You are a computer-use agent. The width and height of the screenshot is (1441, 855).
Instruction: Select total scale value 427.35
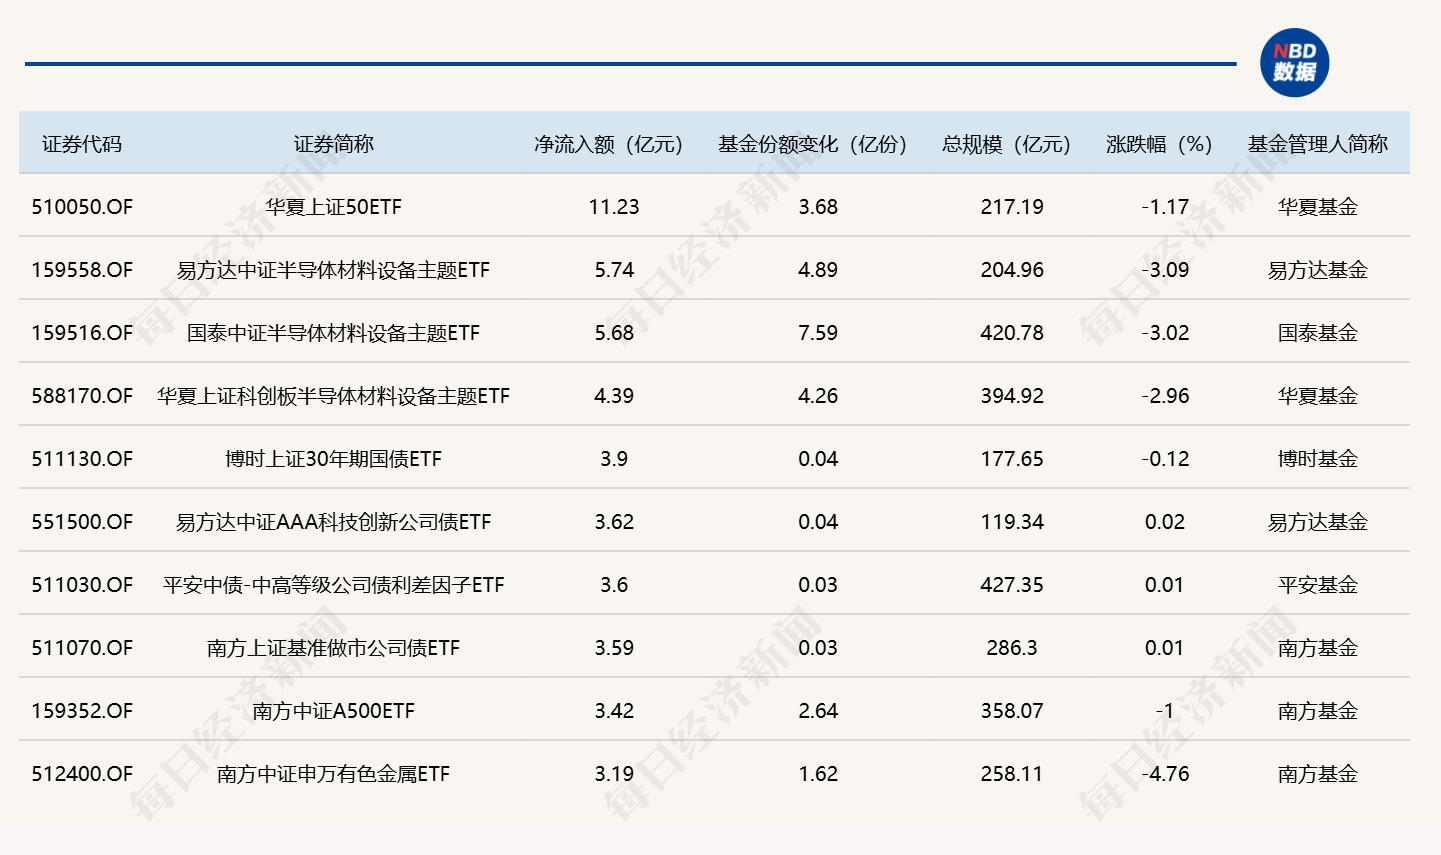1012,585
